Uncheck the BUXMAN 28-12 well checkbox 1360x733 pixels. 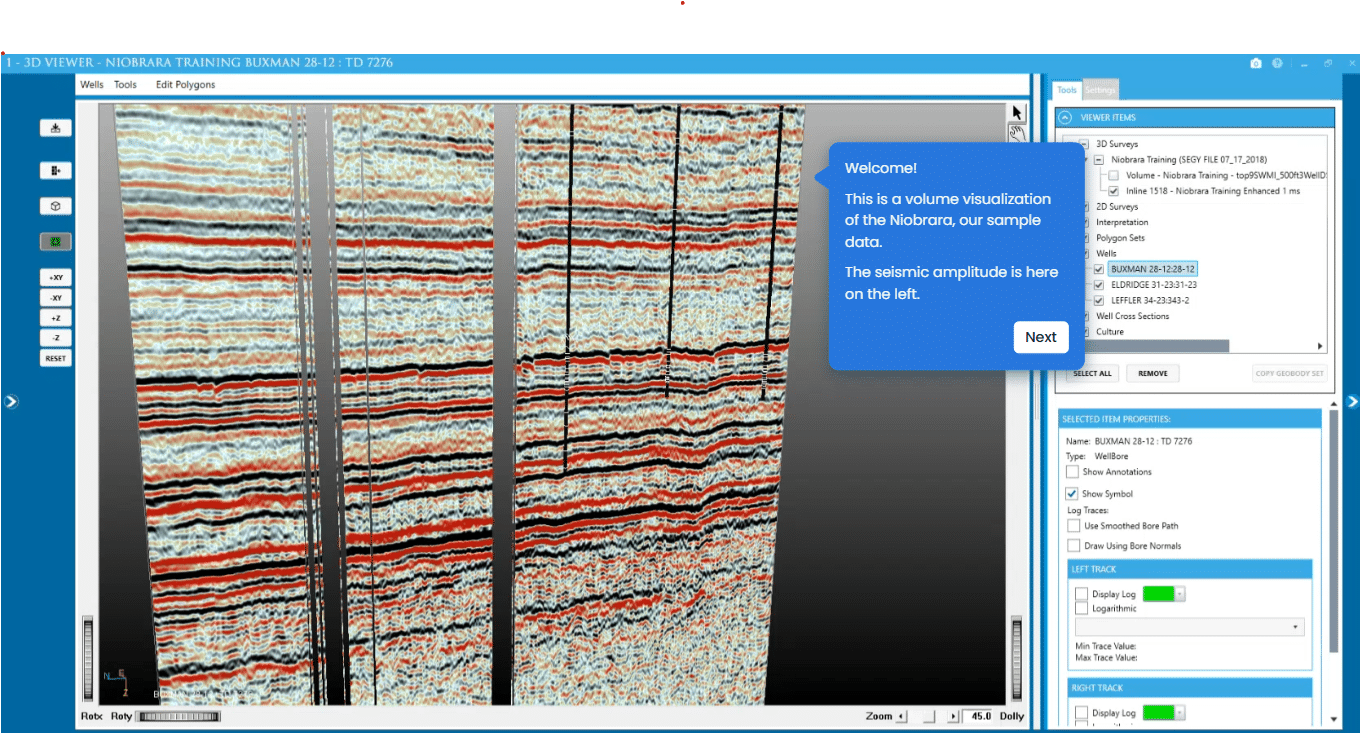point(1099,269)
